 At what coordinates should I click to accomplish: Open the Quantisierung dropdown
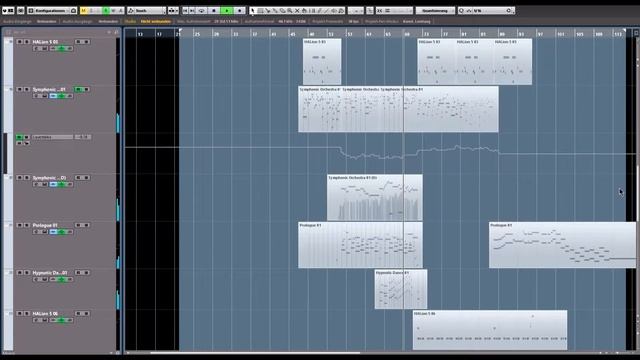coord(435,11)
